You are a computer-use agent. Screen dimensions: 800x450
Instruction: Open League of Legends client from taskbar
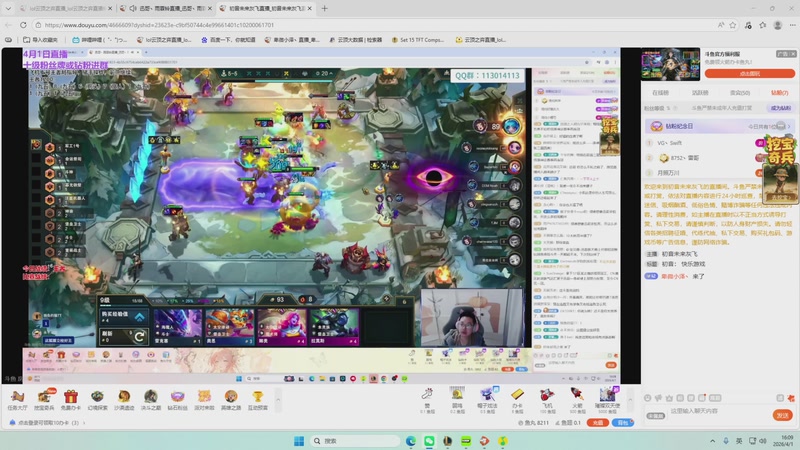click(447, 441)
